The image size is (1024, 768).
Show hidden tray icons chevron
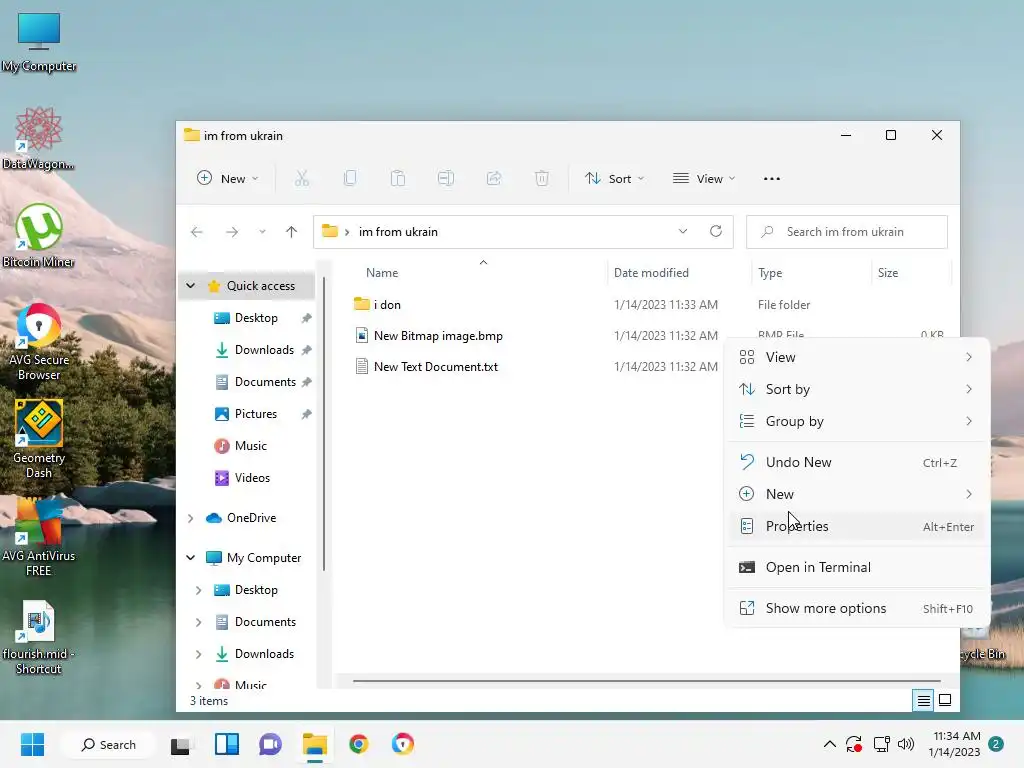829,744
